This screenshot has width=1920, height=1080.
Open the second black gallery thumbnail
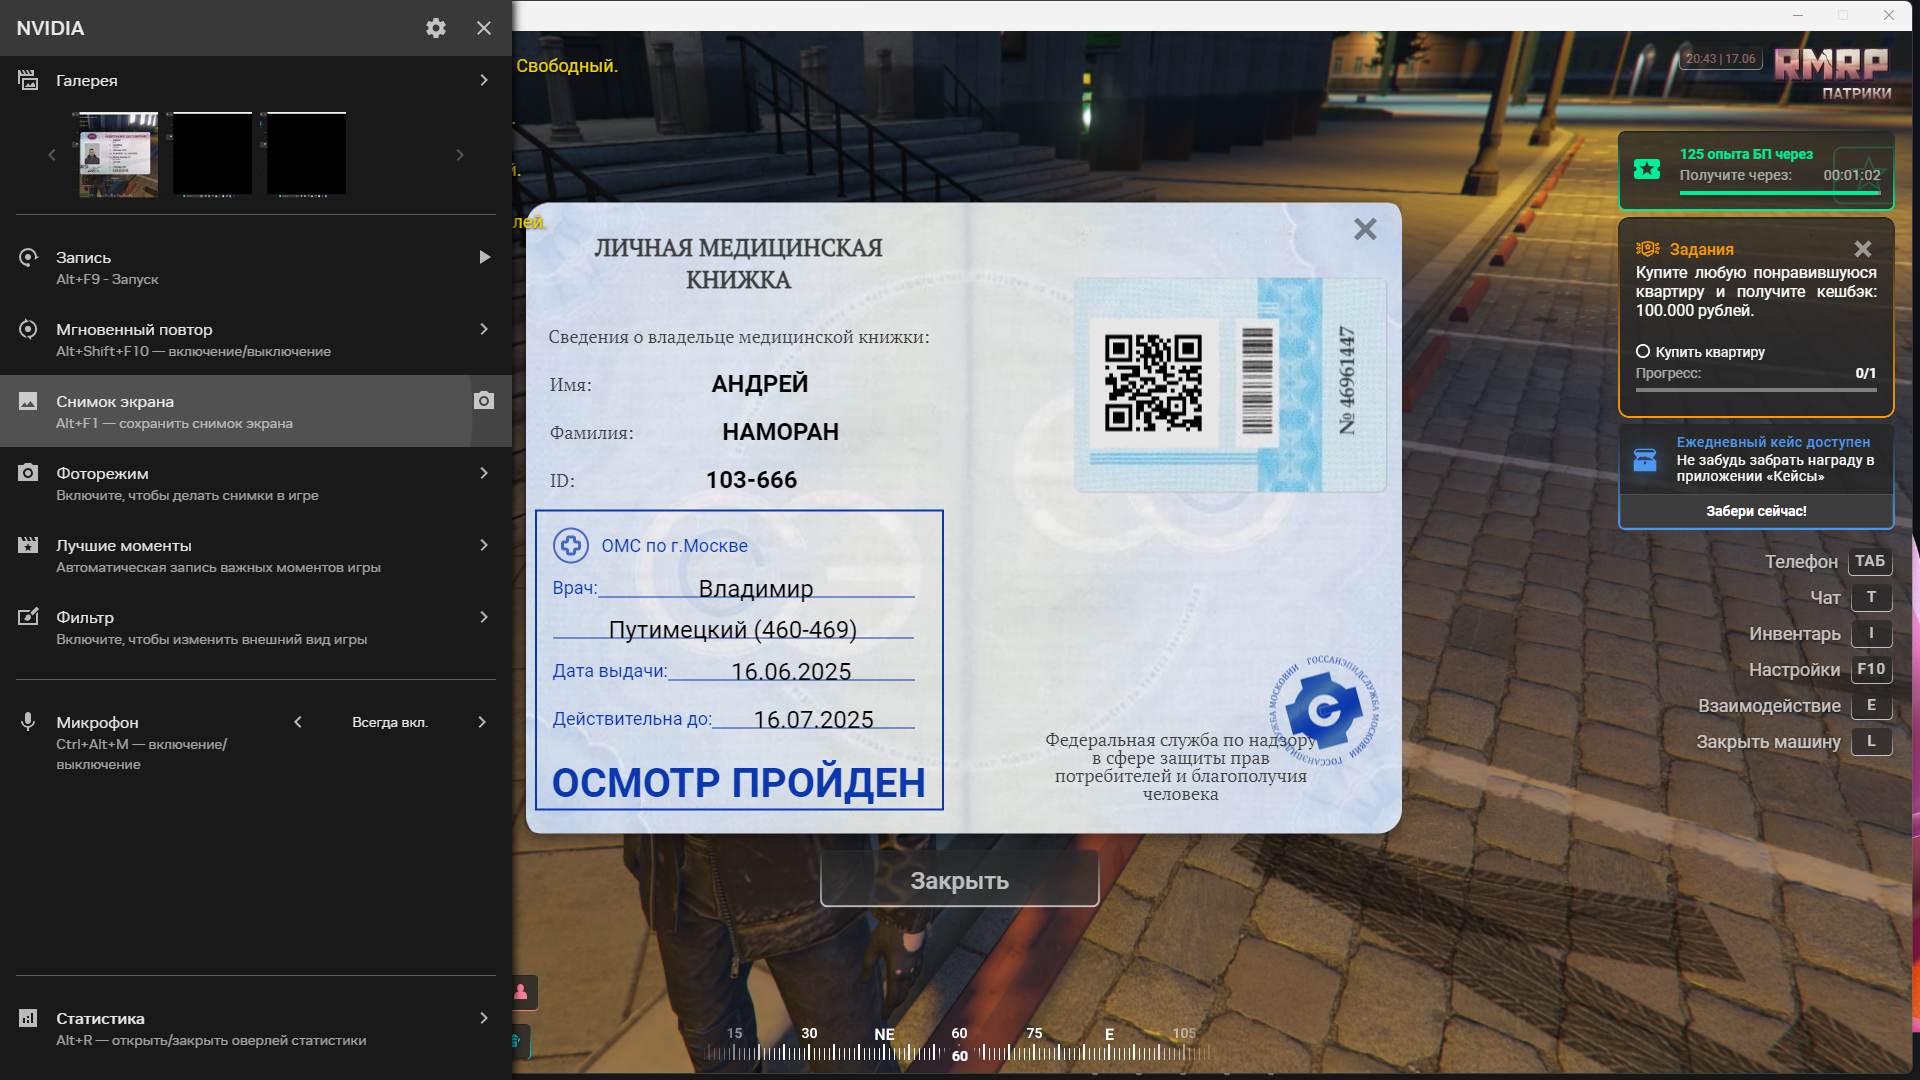(x=212, y=154)
